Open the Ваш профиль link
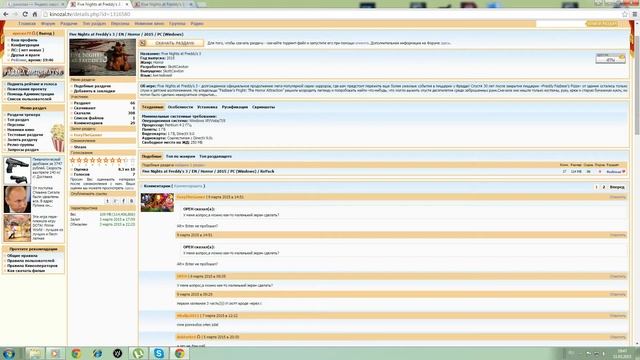640x360 pixels. pos(24,40)
